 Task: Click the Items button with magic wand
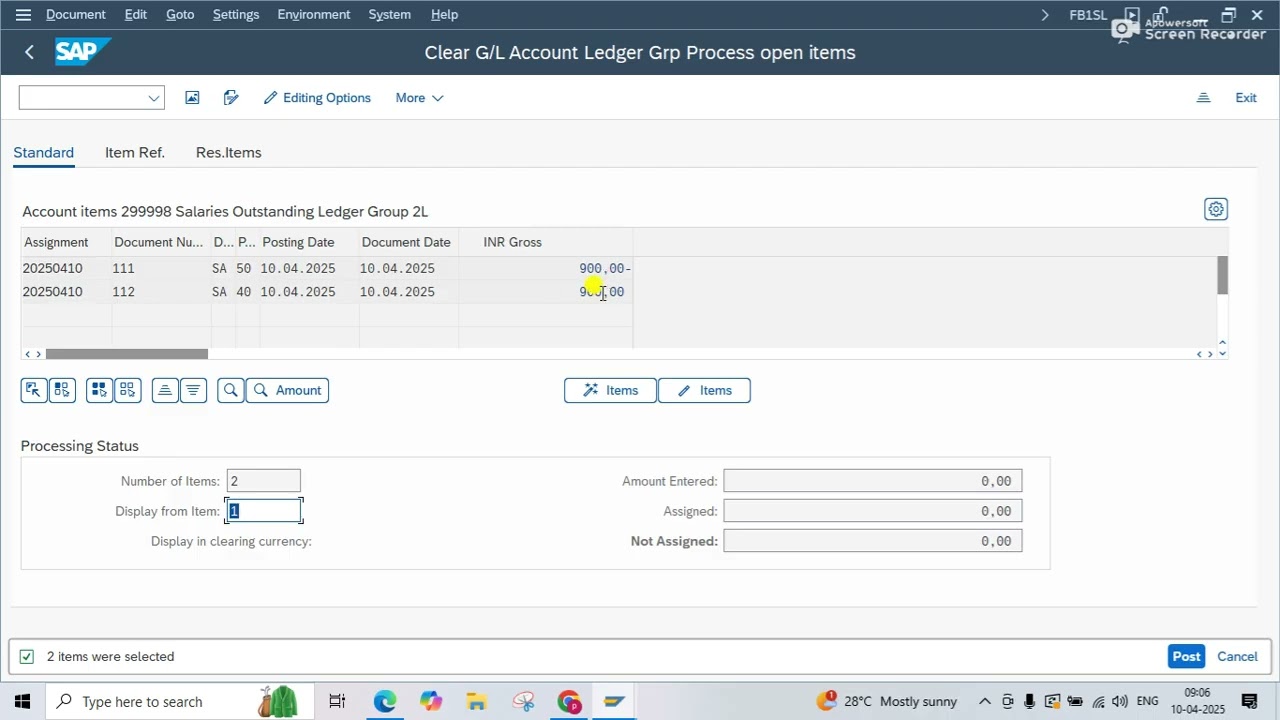(x=610, y=390)
